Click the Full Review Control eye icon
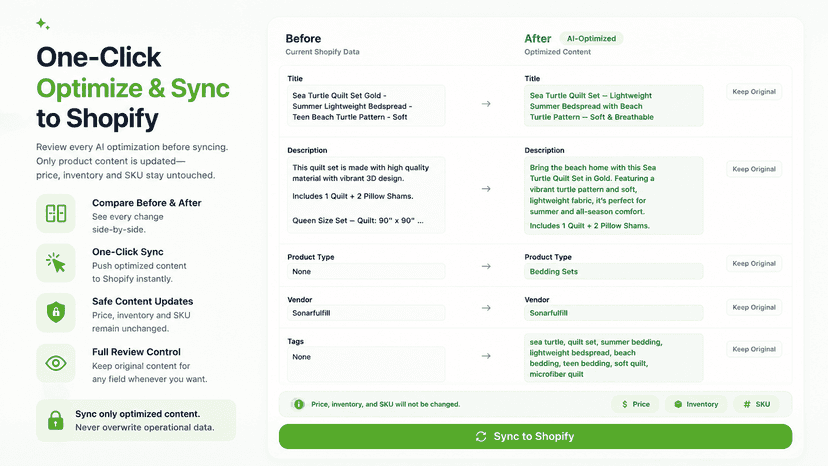Viewport: 828px width, 466px height. click(56, 363)
